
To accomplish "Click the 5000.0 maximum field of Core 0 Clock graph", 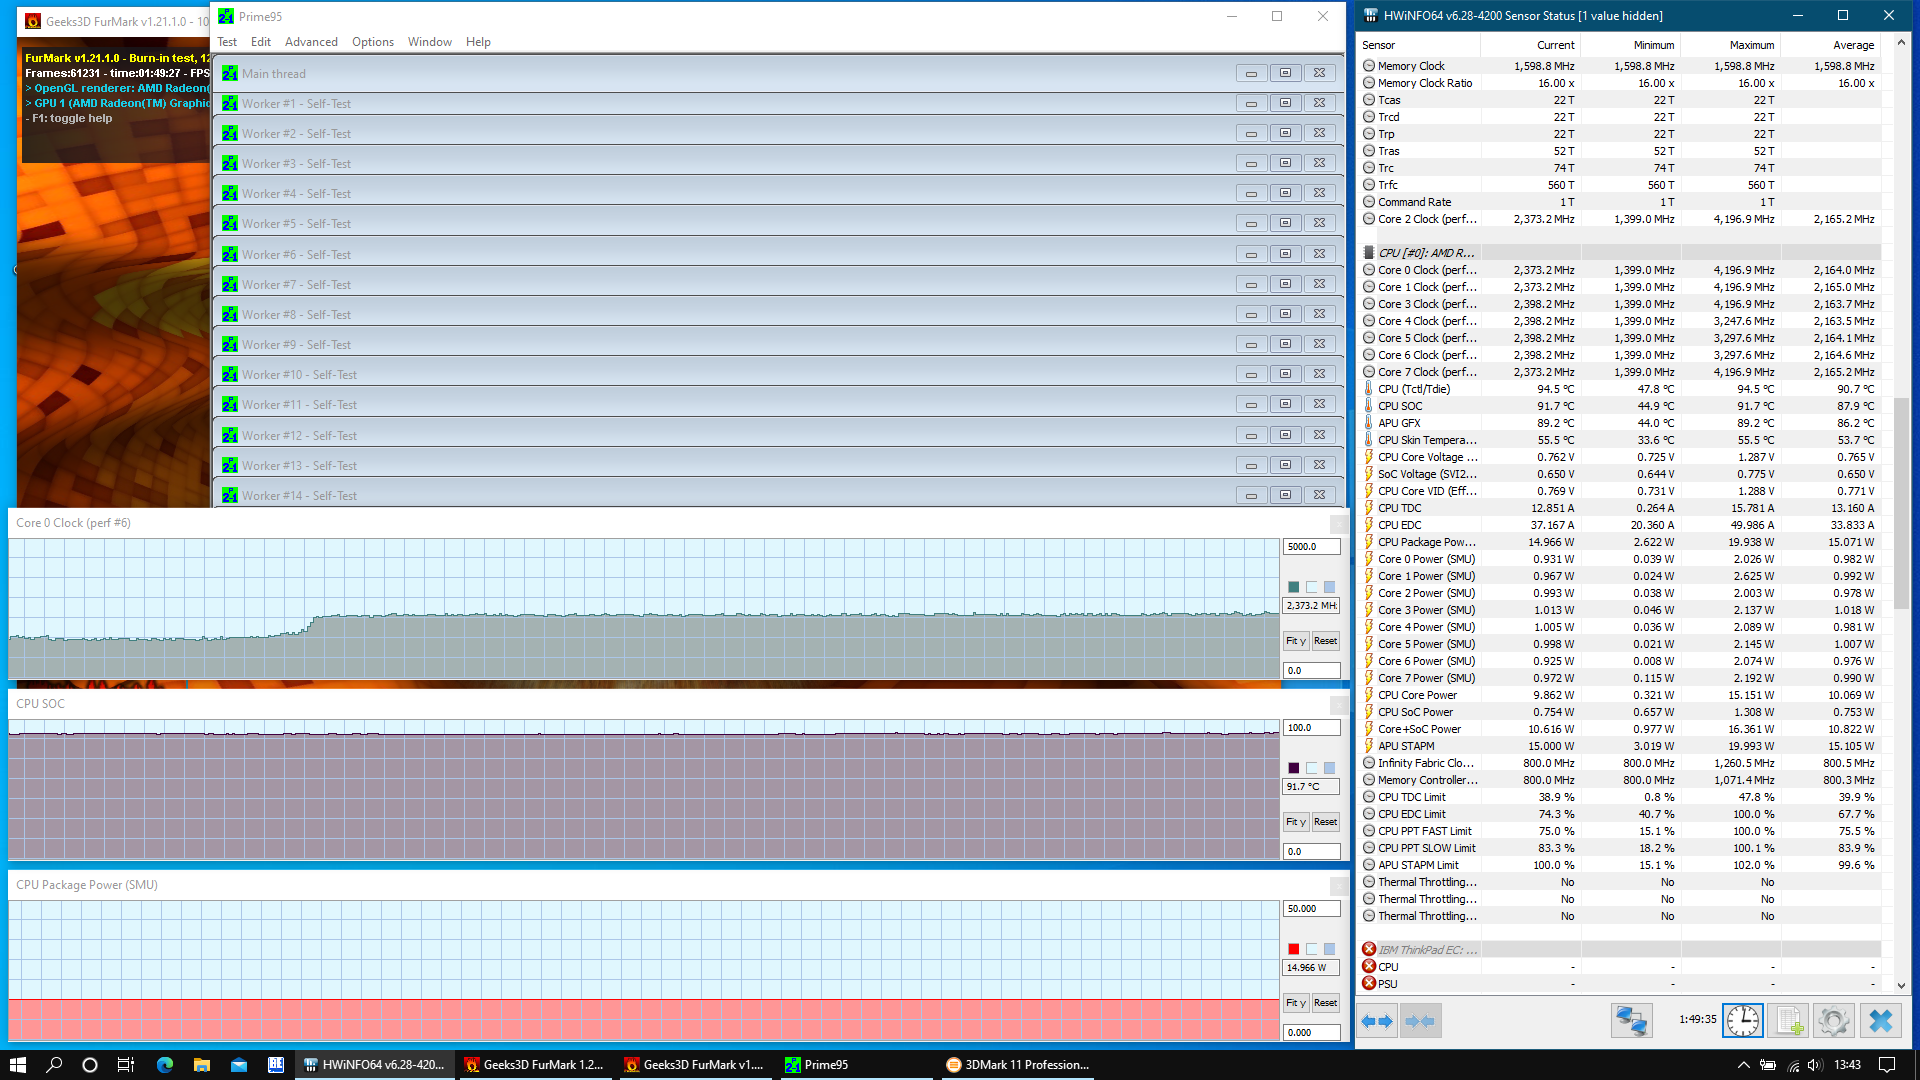I will 1310,547.
